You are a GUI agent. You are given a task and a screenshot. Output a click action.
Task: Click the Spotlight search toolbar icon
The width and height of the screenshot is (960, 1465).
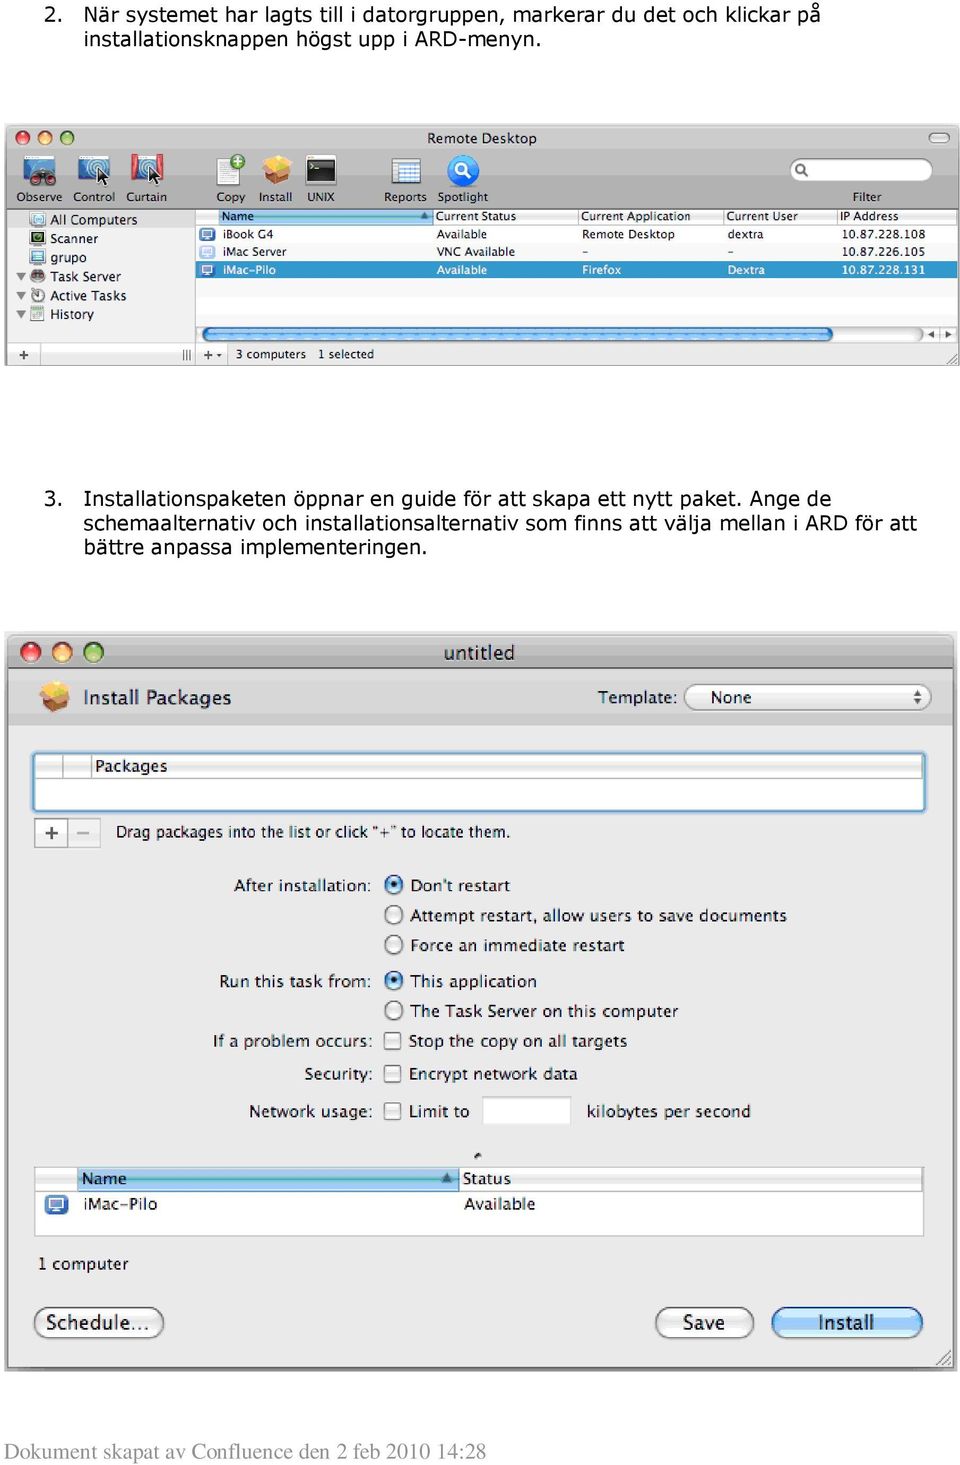click(x=462, y=171)
